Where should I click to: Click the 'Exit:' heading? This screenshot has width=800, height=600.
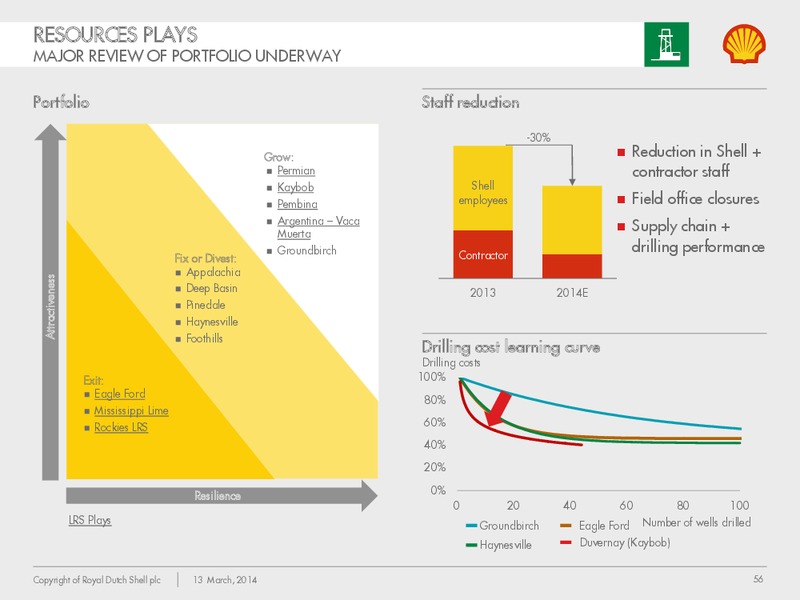pos(93,381)
